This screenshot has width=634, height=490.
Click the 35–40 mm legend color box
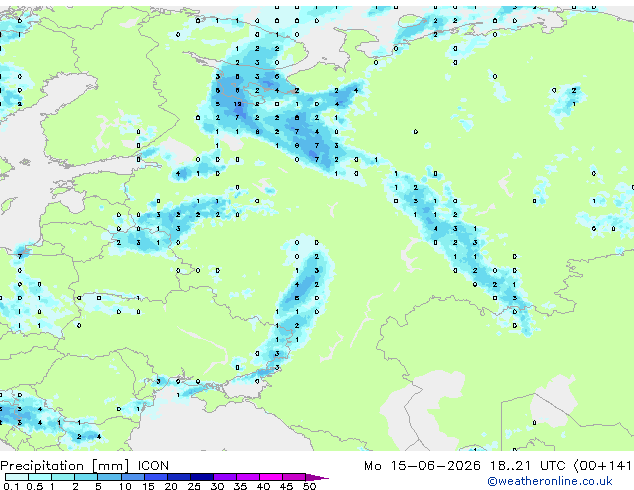pos(248,477)
